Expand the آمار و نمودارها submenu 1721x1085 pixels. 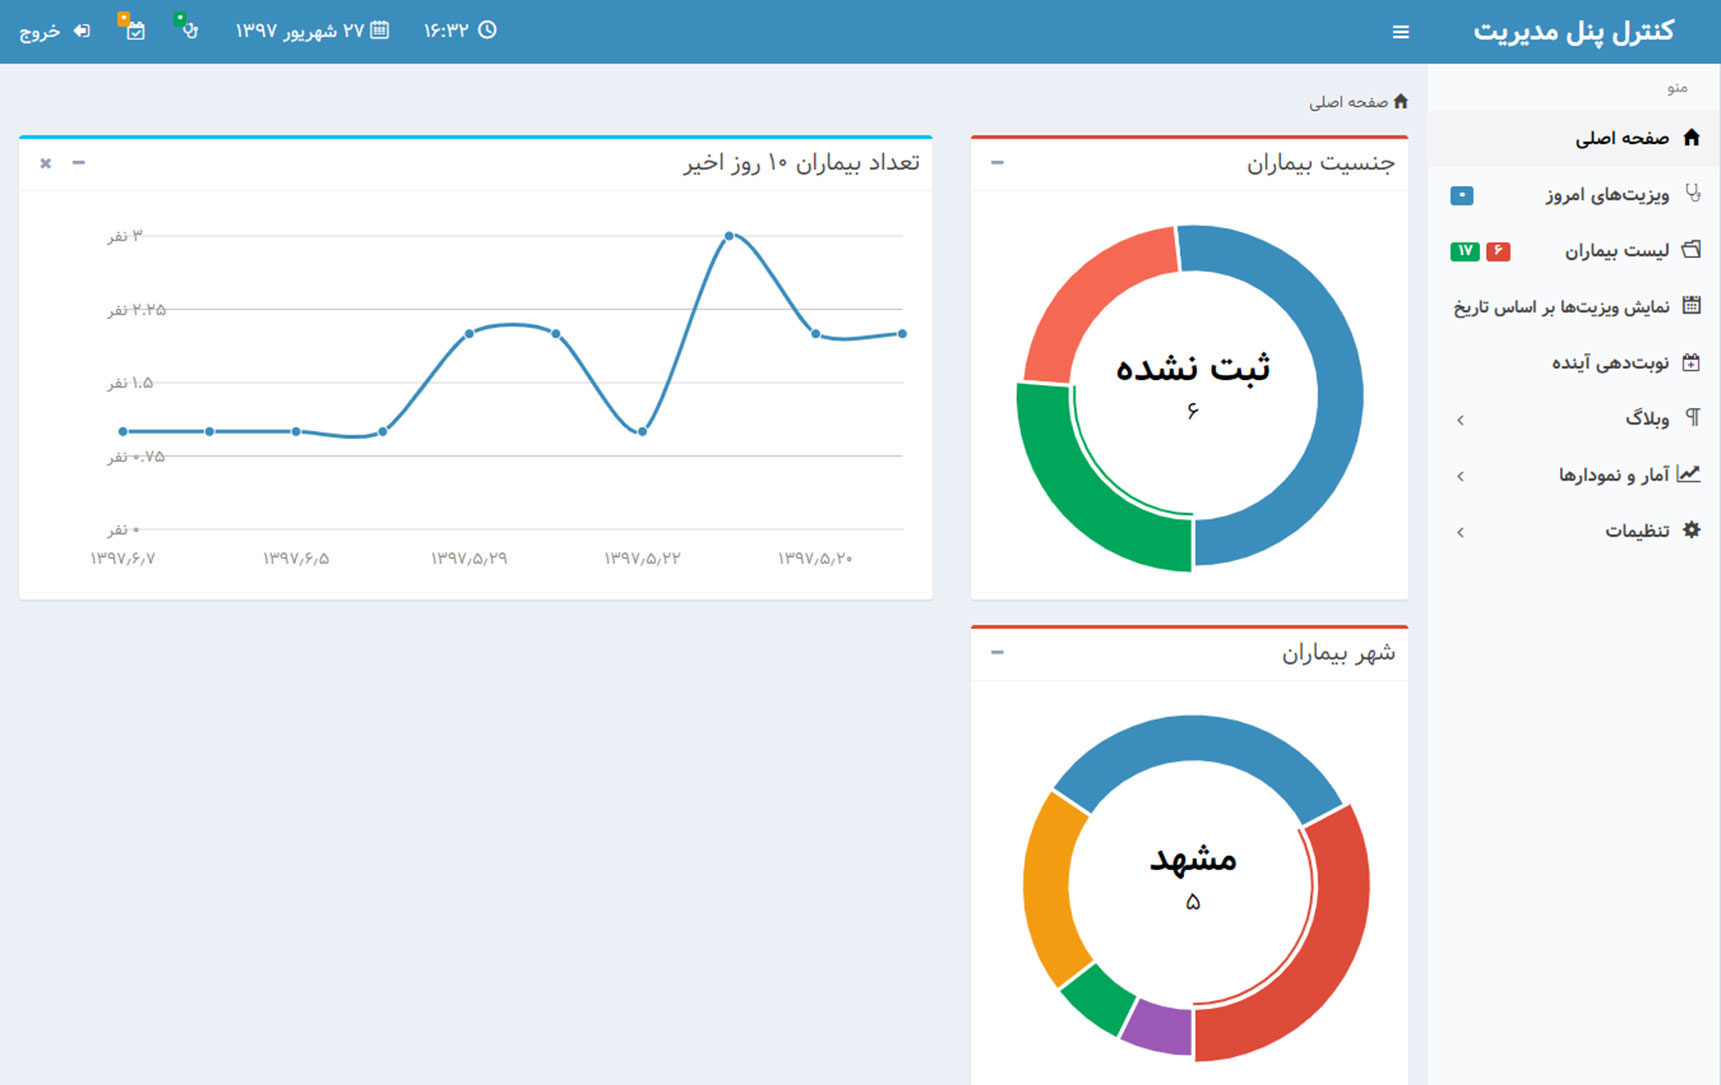1612,475
